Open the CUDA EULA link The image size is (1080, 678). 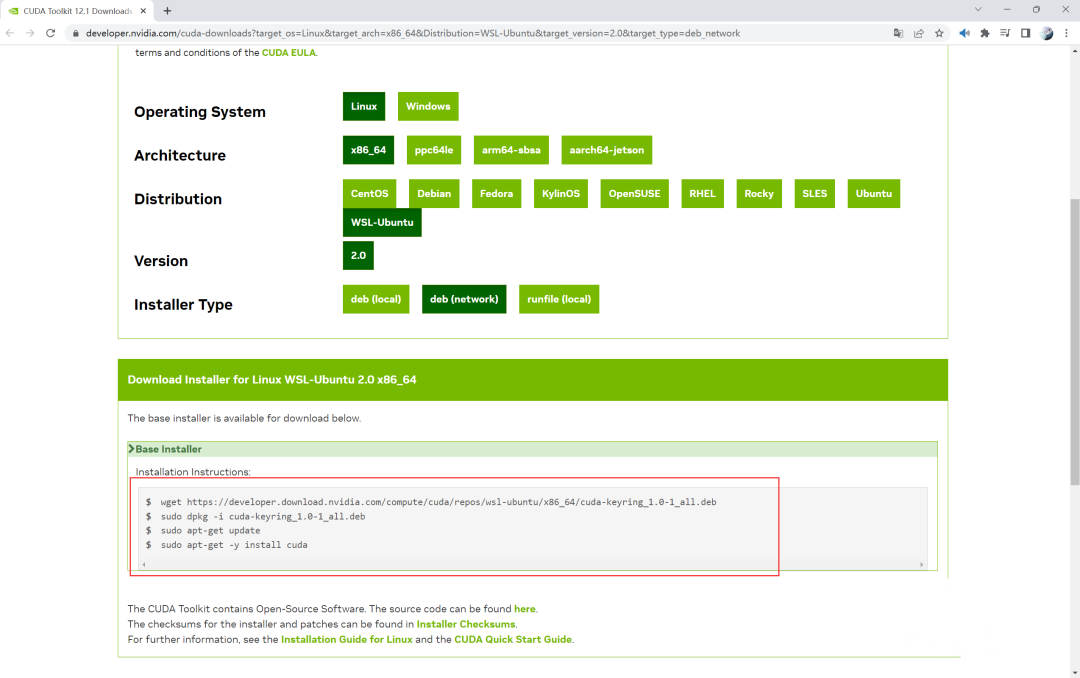289,53
